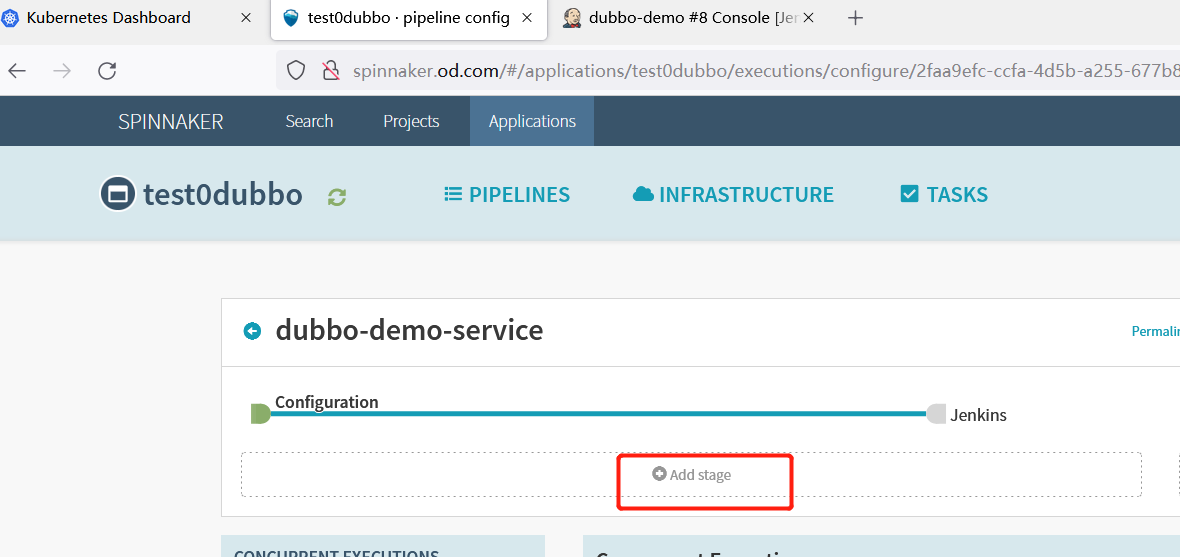The height and width of the screenshot is (557, 1180).
Task: Select the Configuration stage node
Action: tap(260, 414)
